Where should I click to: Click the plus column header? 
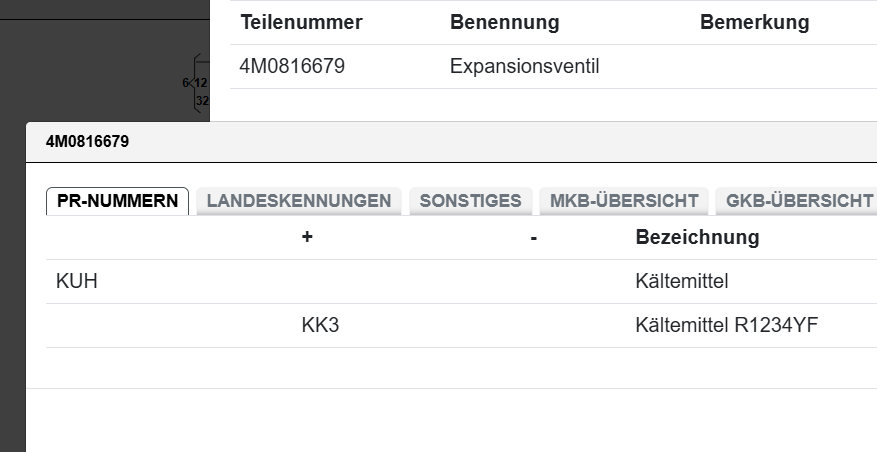307,238
